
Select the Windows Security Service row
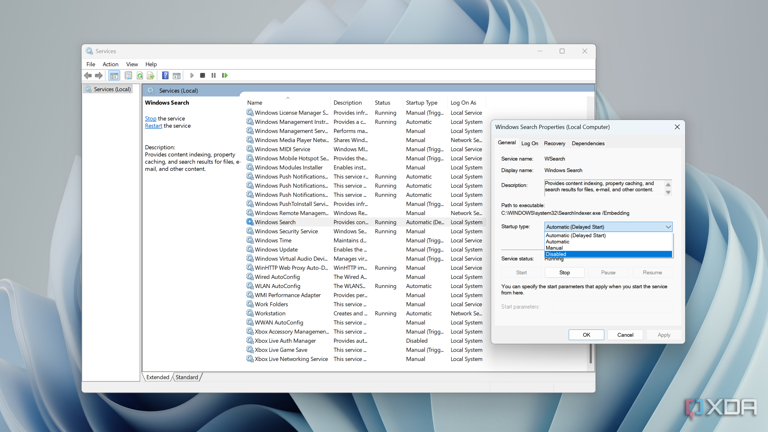pos(365,231)
